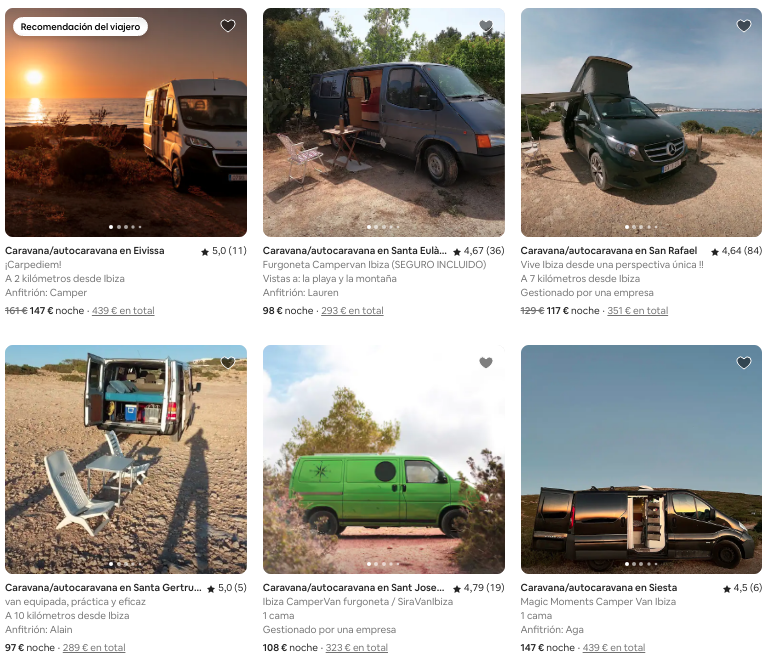Click the 4,64 star rating for San Rafael
The image size is (771, 664).
737,251
